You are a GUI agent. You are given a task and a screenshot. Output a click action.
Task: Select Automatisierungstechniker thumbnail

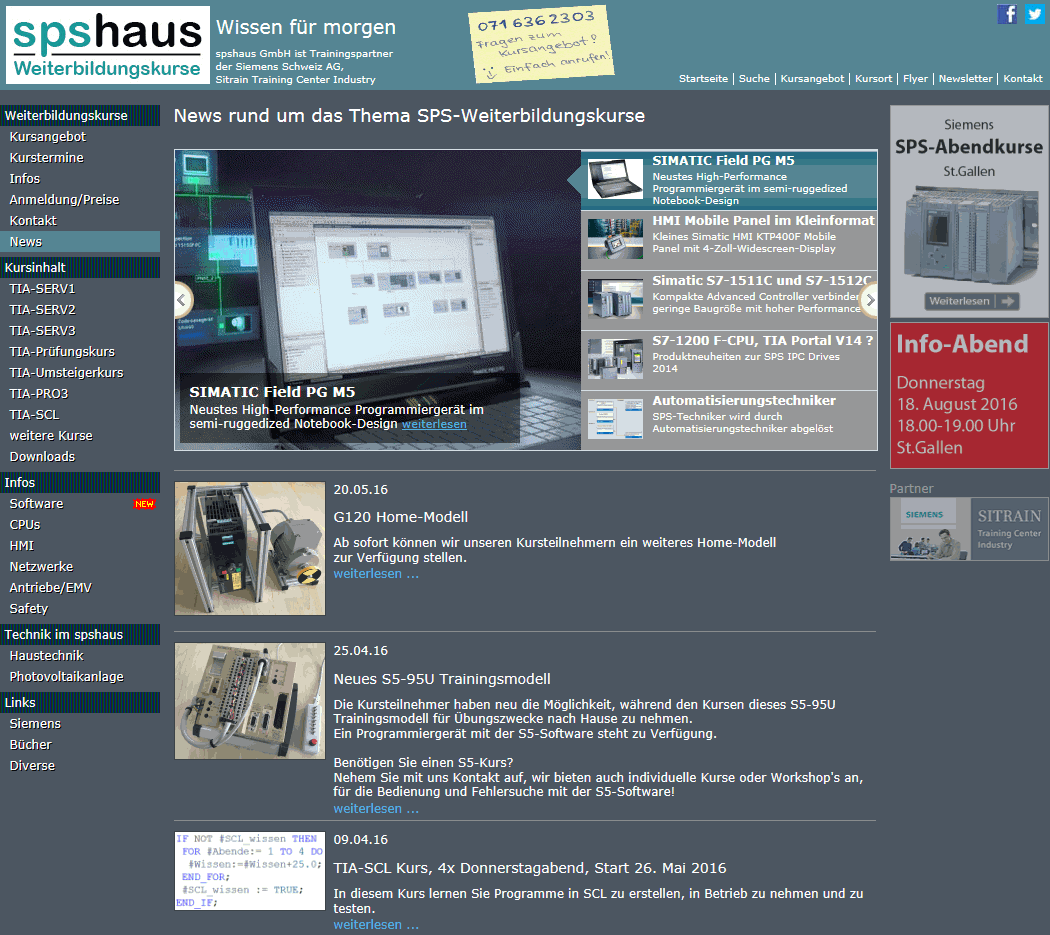tap(615, 419)
